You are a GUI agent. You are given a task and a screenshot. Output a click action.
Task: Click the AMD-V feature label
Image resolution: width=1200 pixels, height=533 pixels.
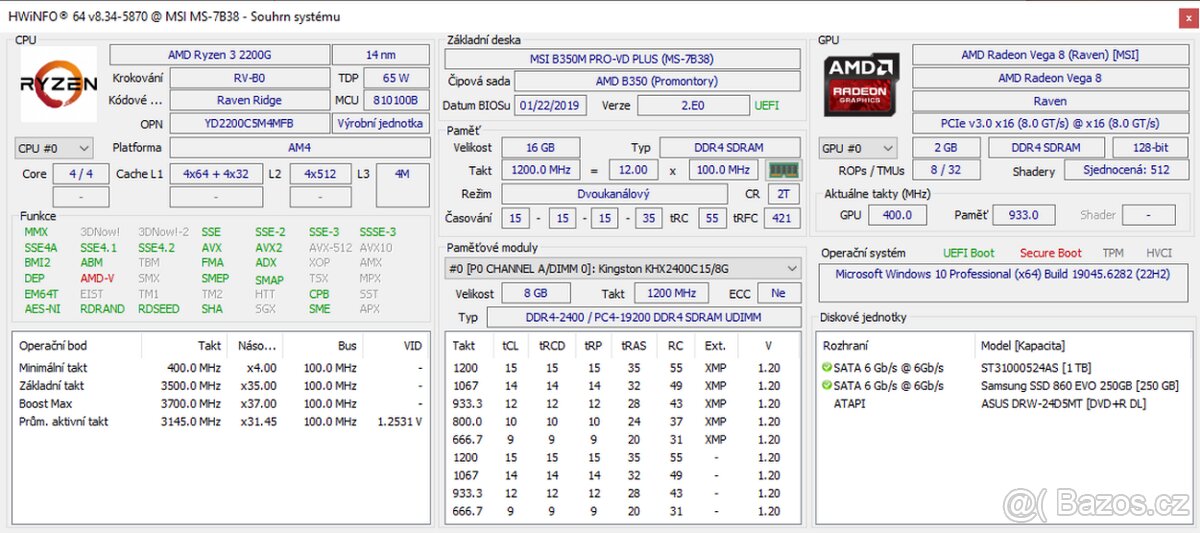tap(97, 279)
